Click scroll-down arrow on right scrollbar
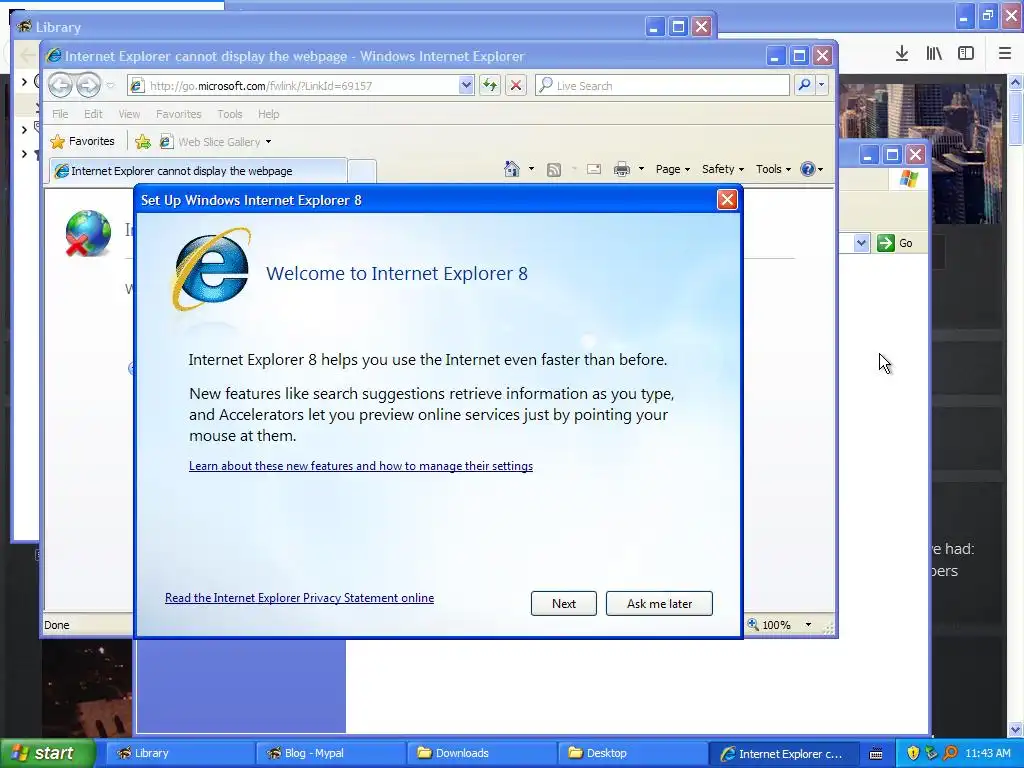 pyautogui.click(x=1016, y=729)
